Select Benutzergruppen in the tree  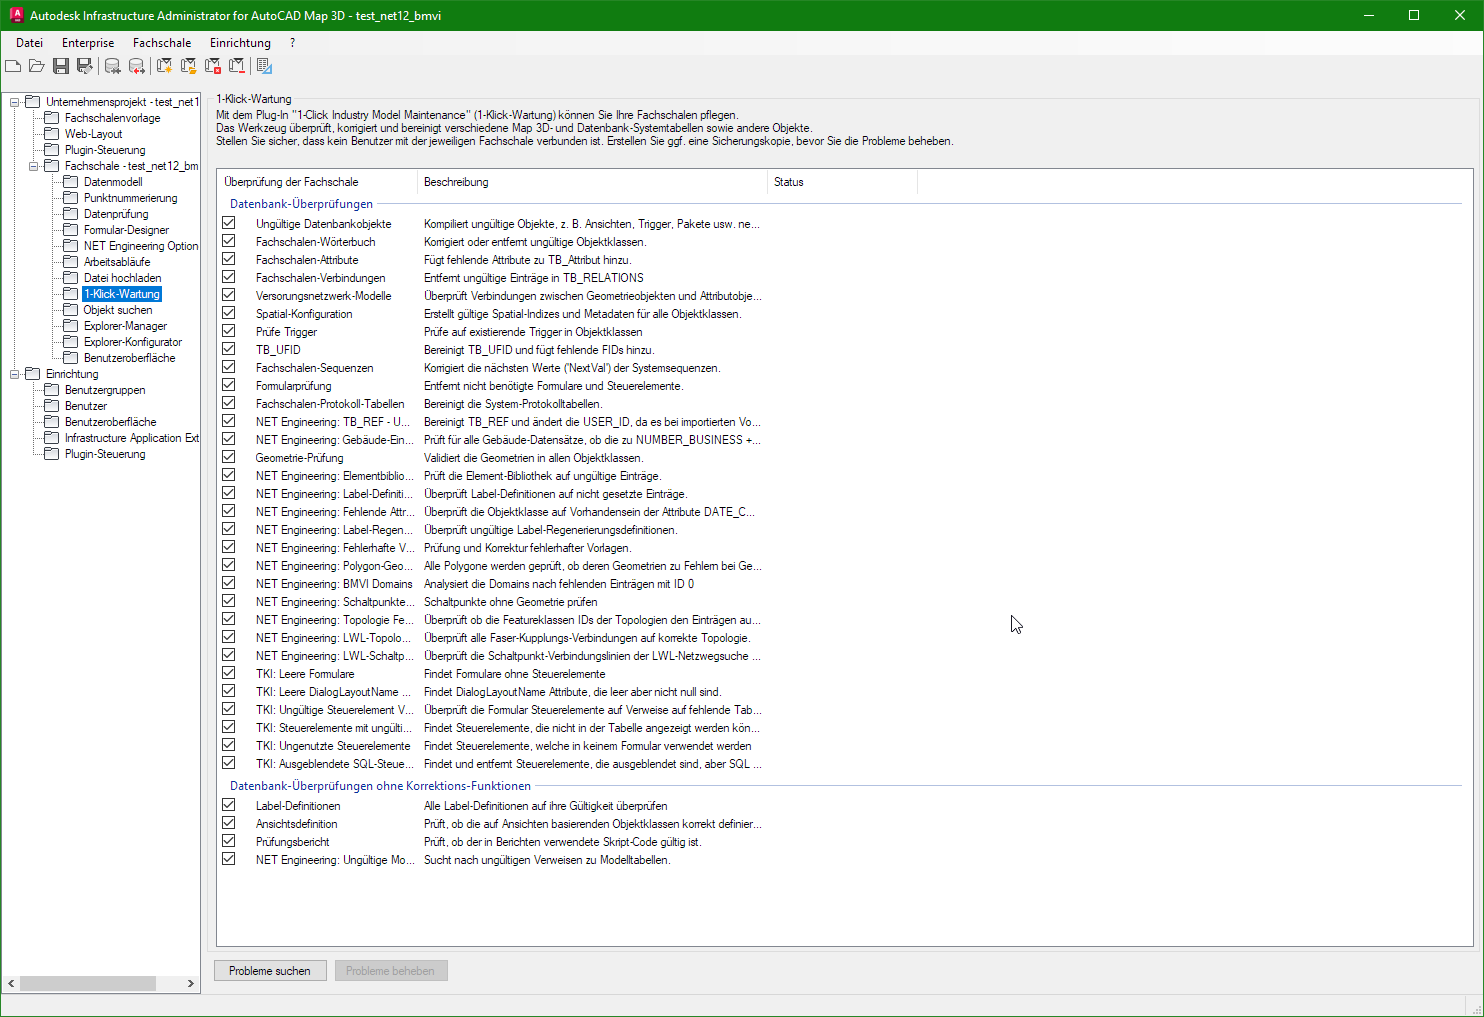click(x=105, y=390)
